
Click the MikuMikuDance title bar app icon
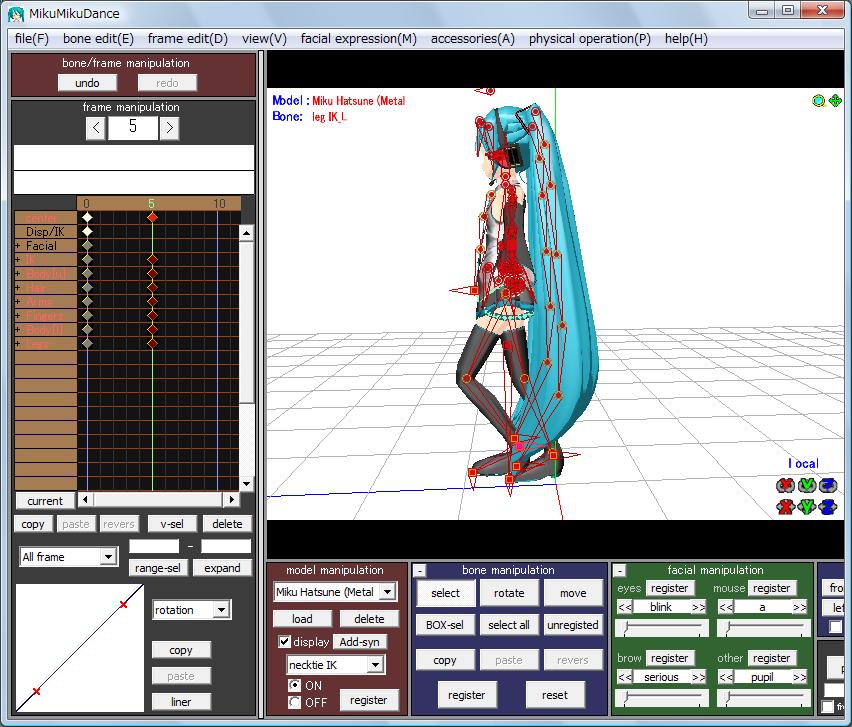click(x=16, y=14)
